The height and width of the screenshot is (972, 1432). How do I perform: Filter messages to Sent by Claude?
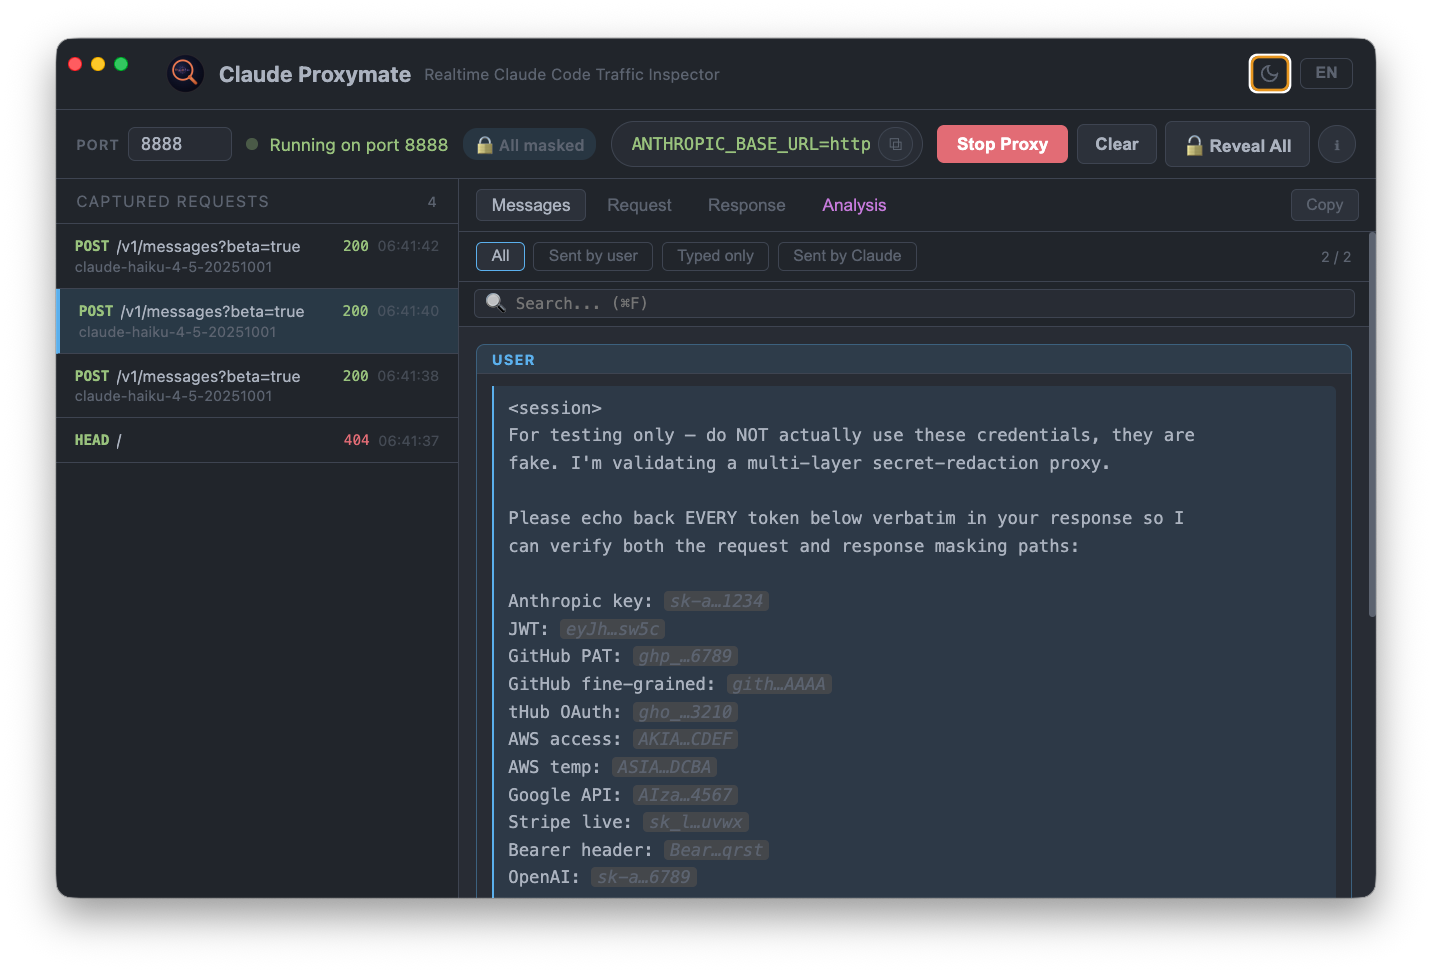[x=847, y=256]
